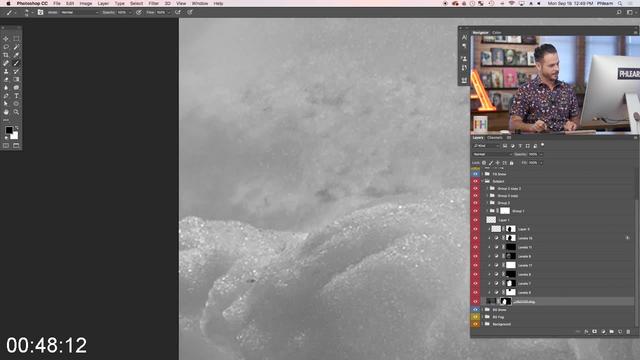
Task: Select the Ellipse shape tool
Action: tap(16, 104)
